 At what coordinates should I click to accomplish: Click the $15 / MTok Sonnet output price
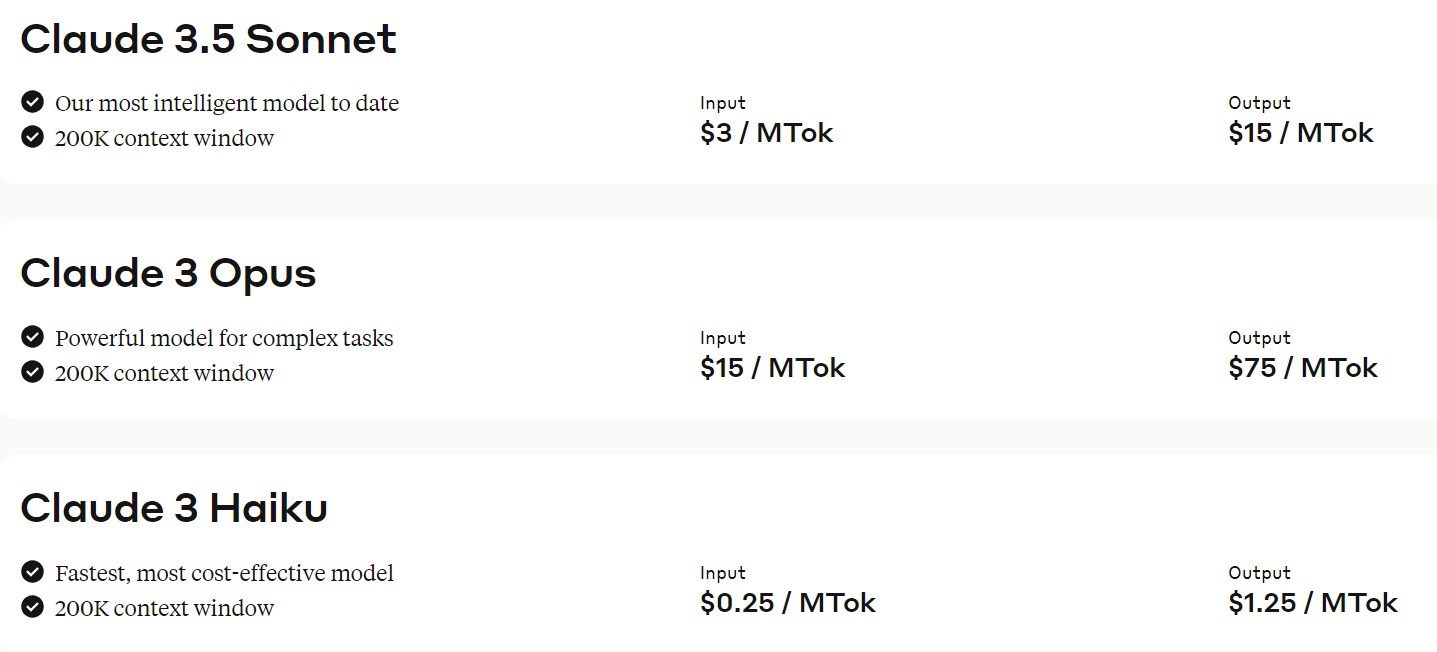pyautogui.click(x=1300, y=133)
